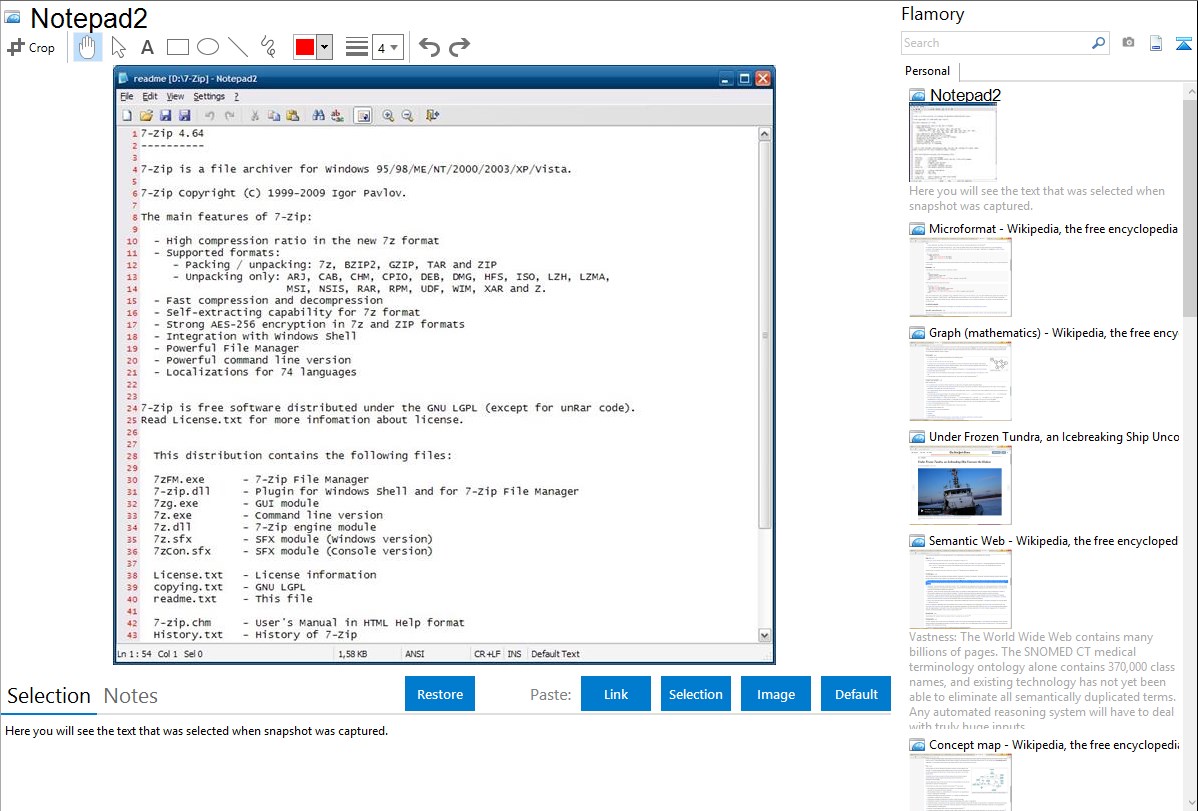Screen dimensions: 1198x811
Task: Choose the arrow pointer tool
Action: [x=118, y=47]
